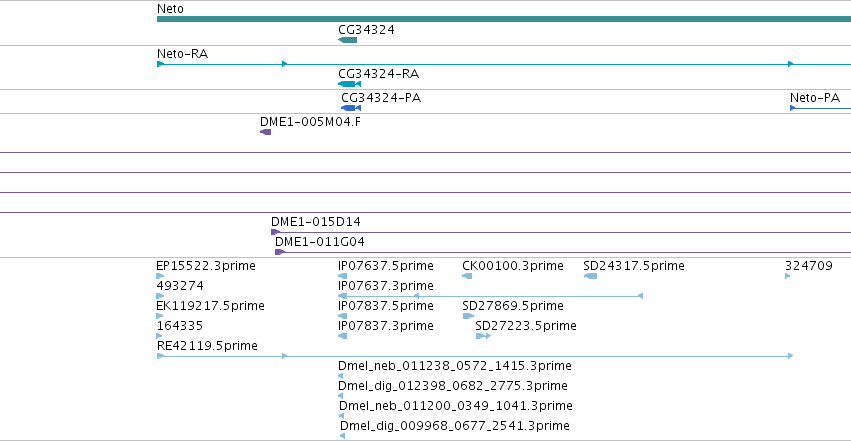Select the 164335 EST arrow
Image resolution: width=851 pixels, height=441 pixels.
click(x=159, y=336)
